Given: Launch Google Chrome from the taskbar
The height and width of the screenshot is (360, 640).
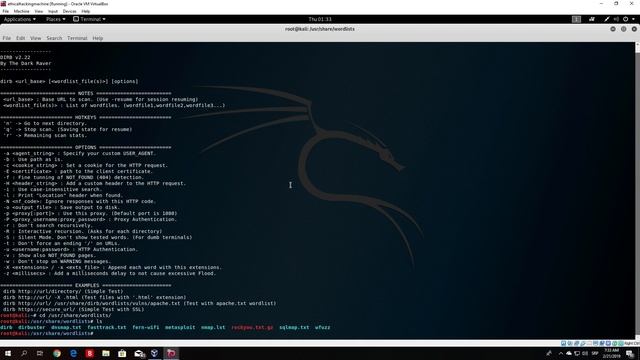Looking at the screenshot, I should tap(57, 353).
